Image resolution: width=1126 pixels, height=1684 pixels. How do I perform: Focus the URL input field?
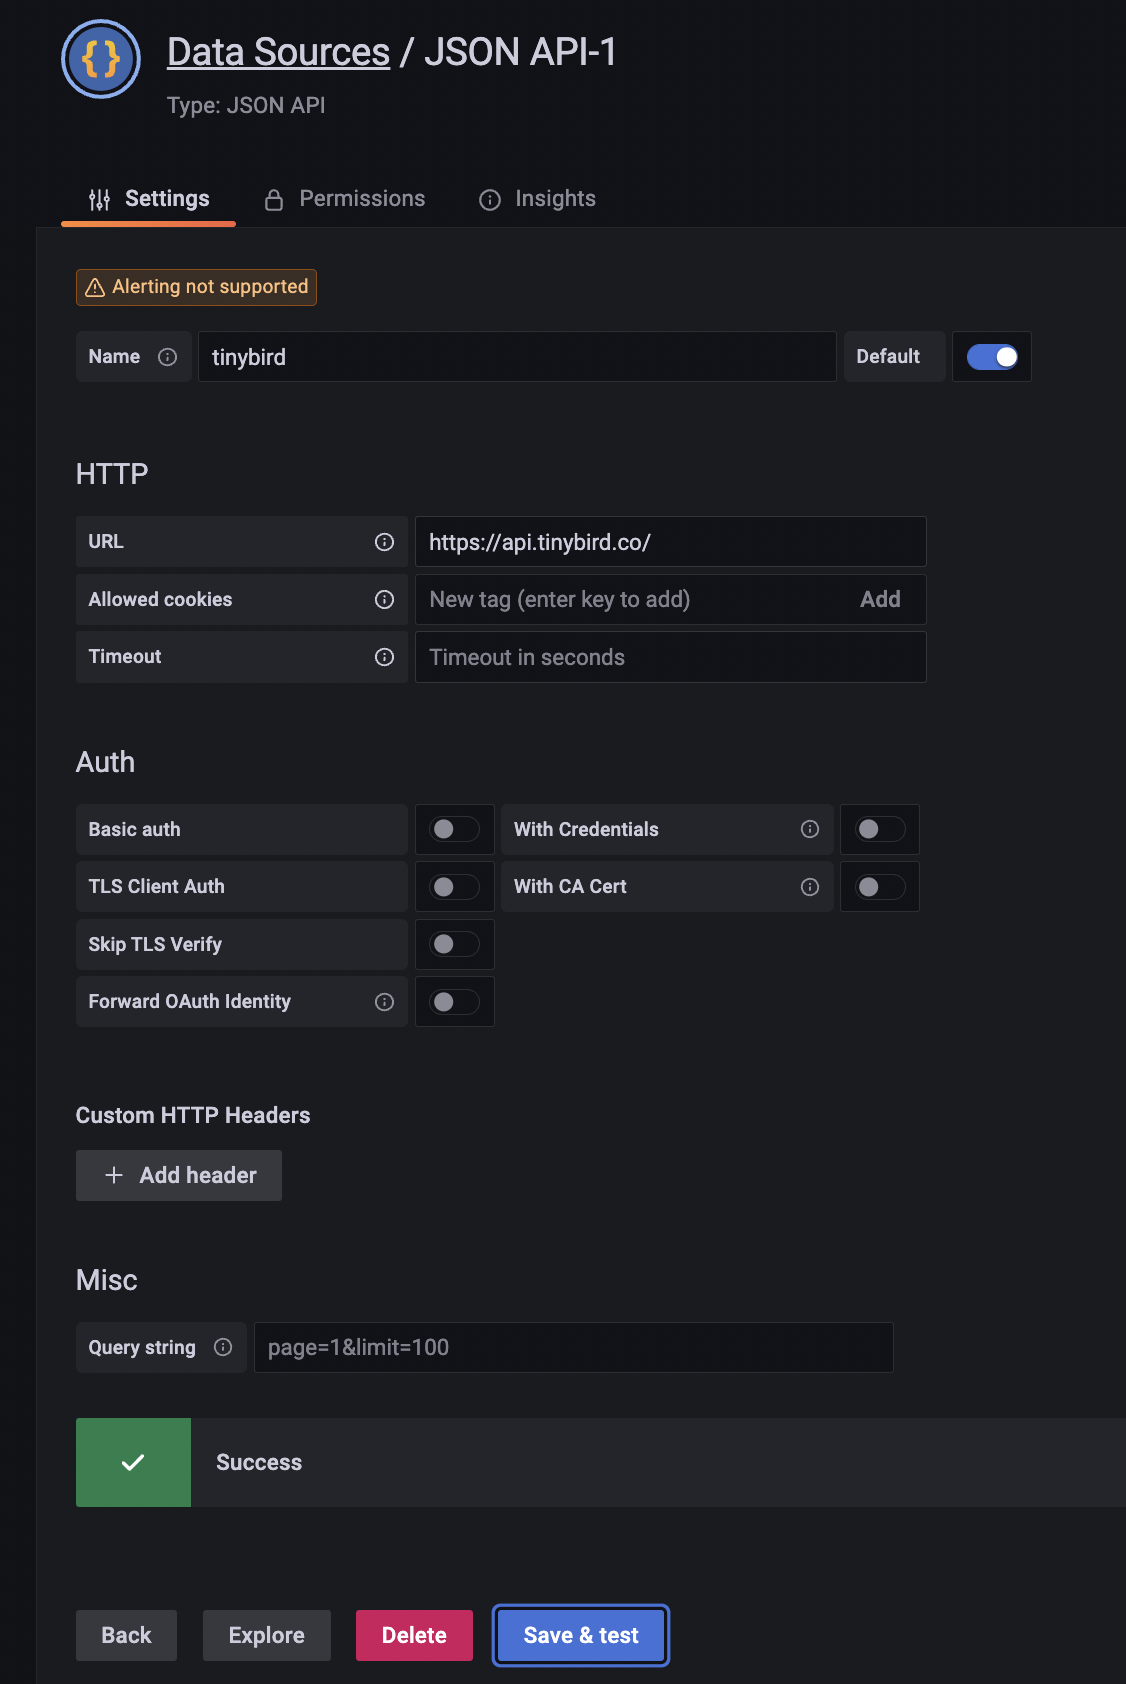click(671, 542)
